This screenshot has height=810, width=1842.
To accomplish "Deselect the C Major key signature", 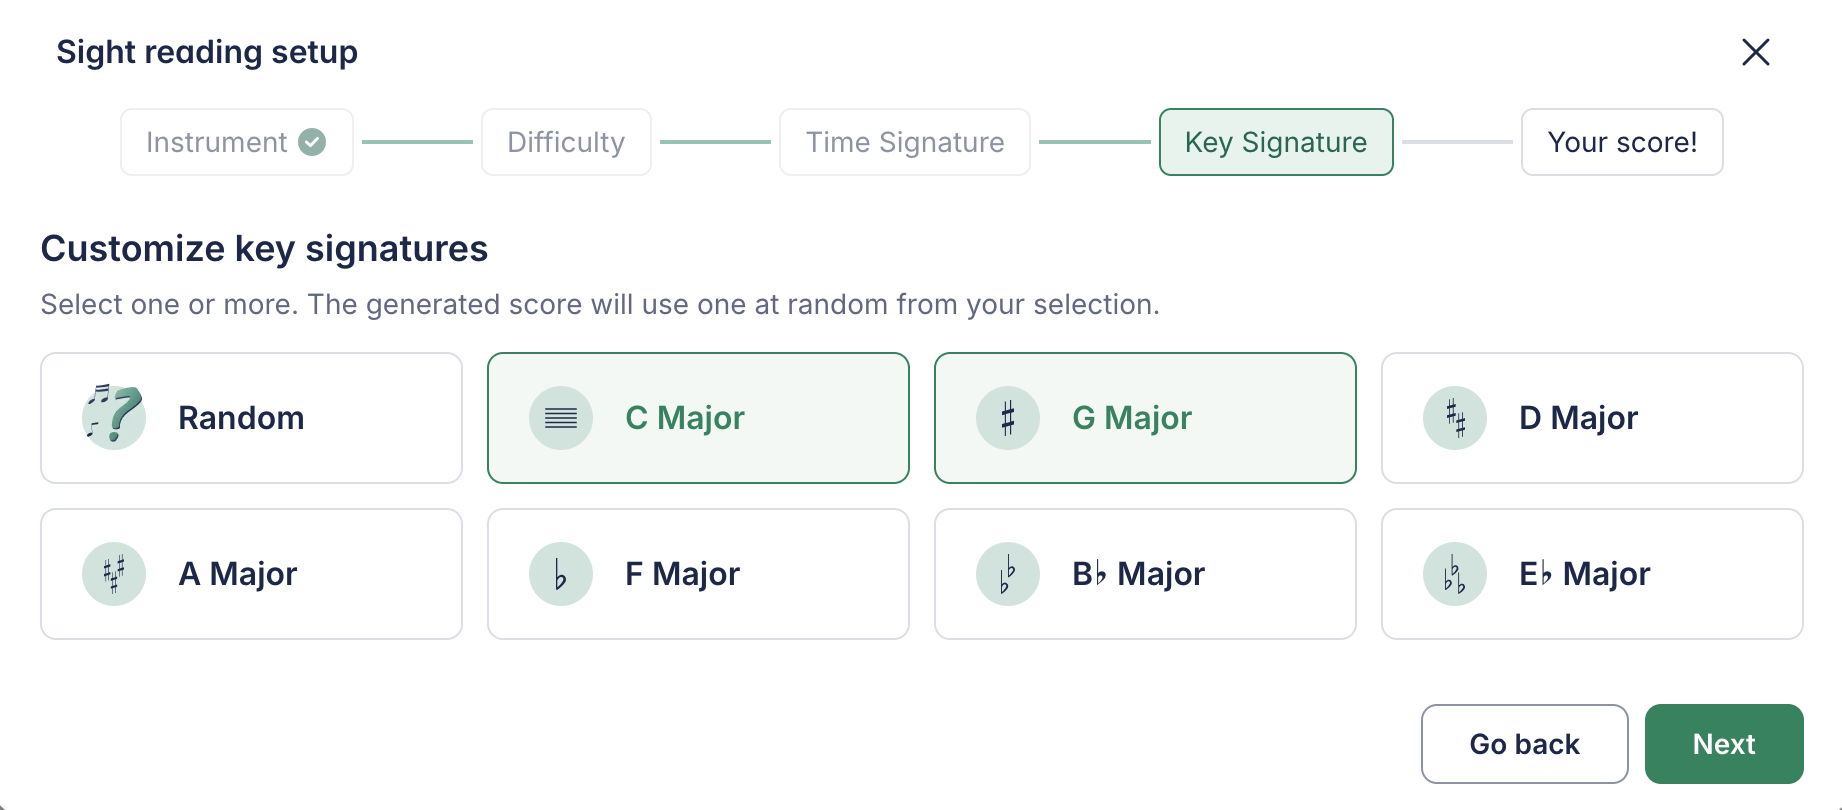I will click(x=698, y=418).
